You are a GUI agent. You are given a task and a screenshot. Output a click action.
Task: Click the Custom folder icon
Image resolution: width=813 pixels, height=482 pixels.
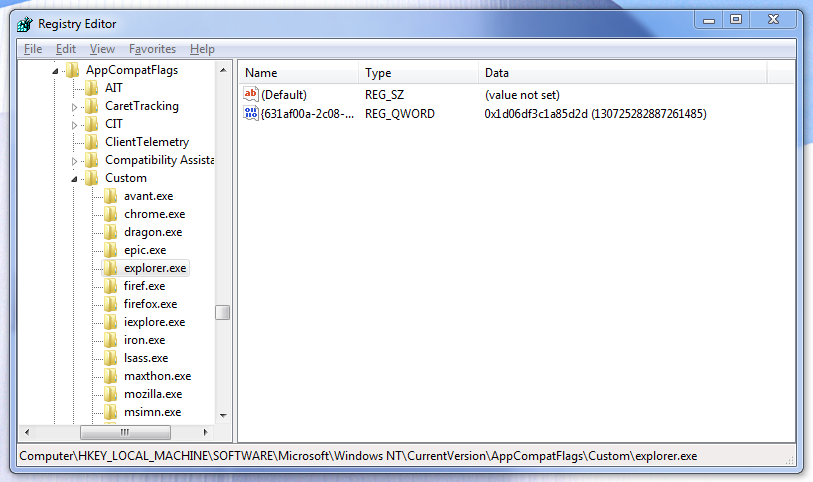(92, 178)
